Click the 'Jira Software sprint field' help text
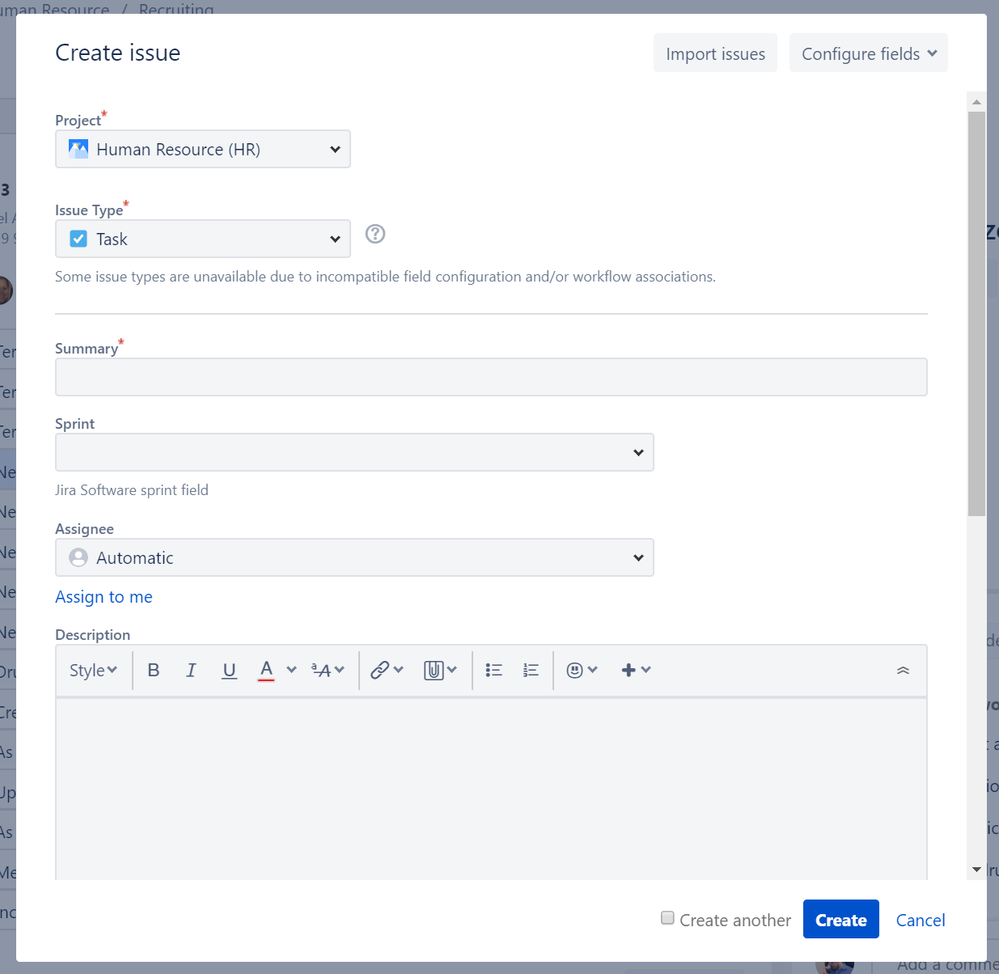 (x=132, y=490)
